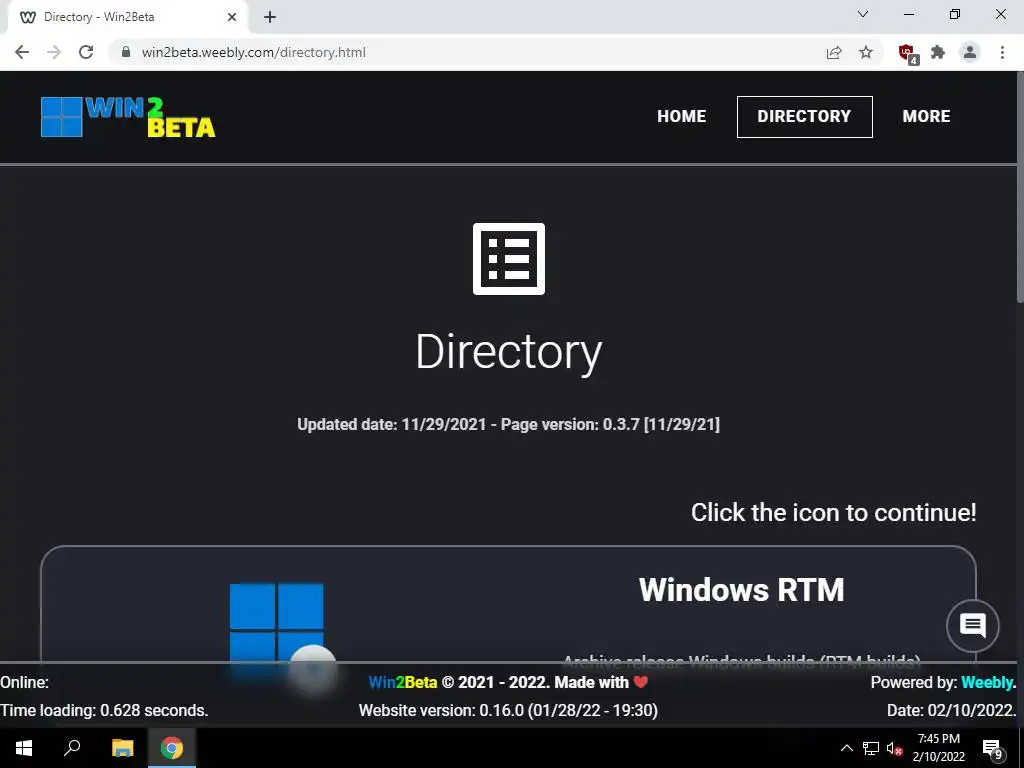
Task: Open Chrome three-dot menu
Action: (1002, 52)
